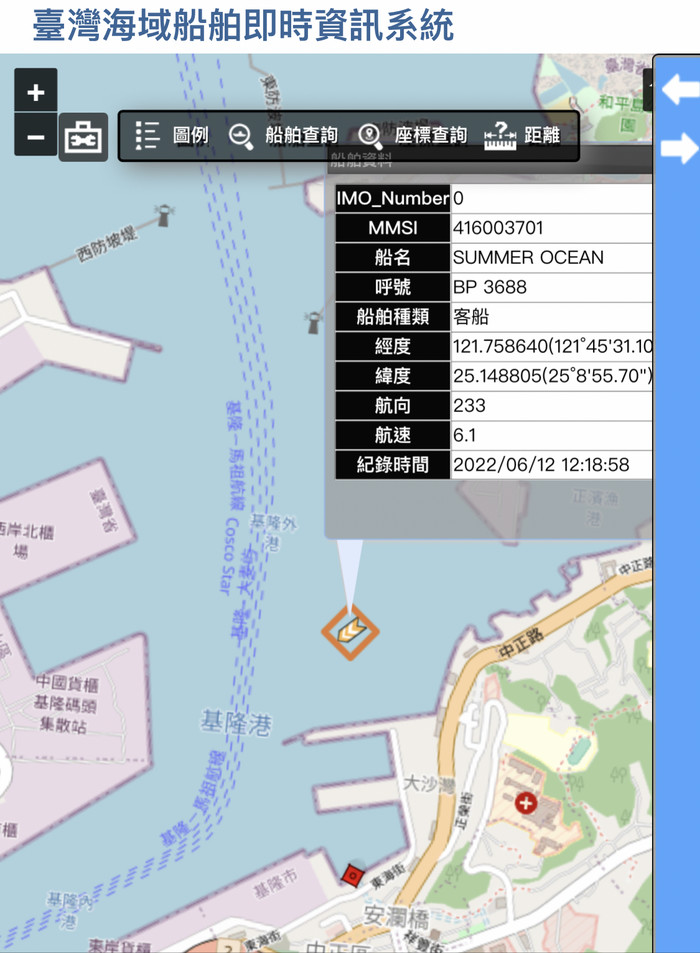Open 船舶查詢 ship search tool

(x=283, y=136)
